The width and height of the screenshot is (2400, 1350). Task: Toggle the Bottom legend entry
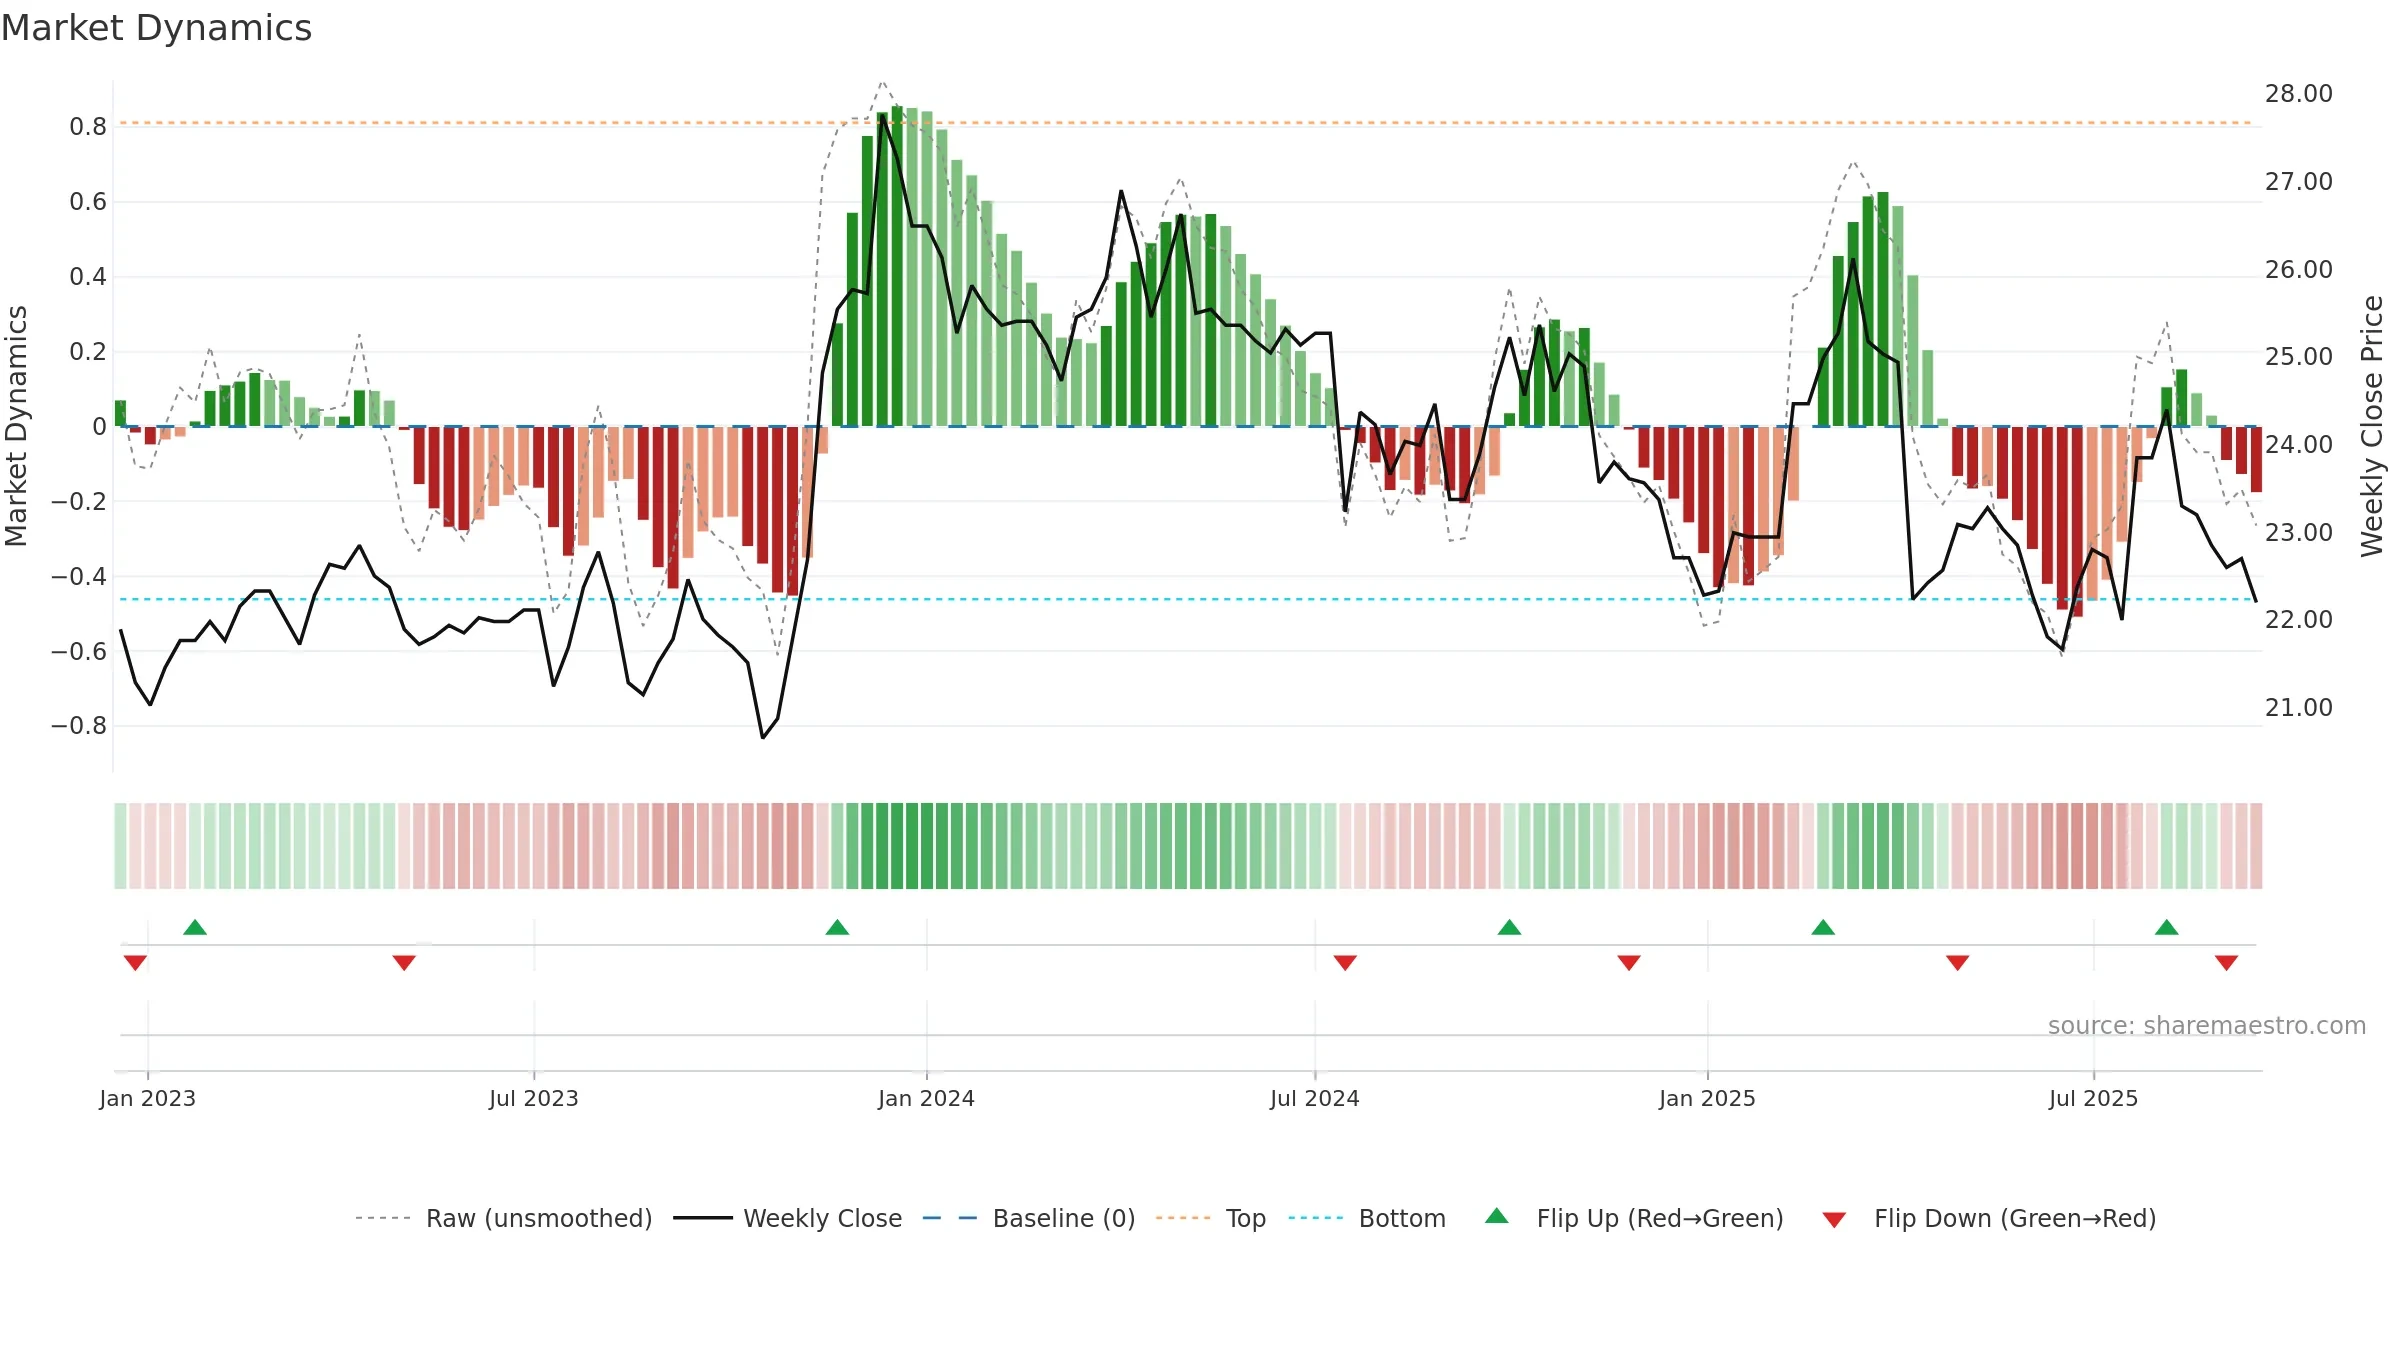1367,1218
